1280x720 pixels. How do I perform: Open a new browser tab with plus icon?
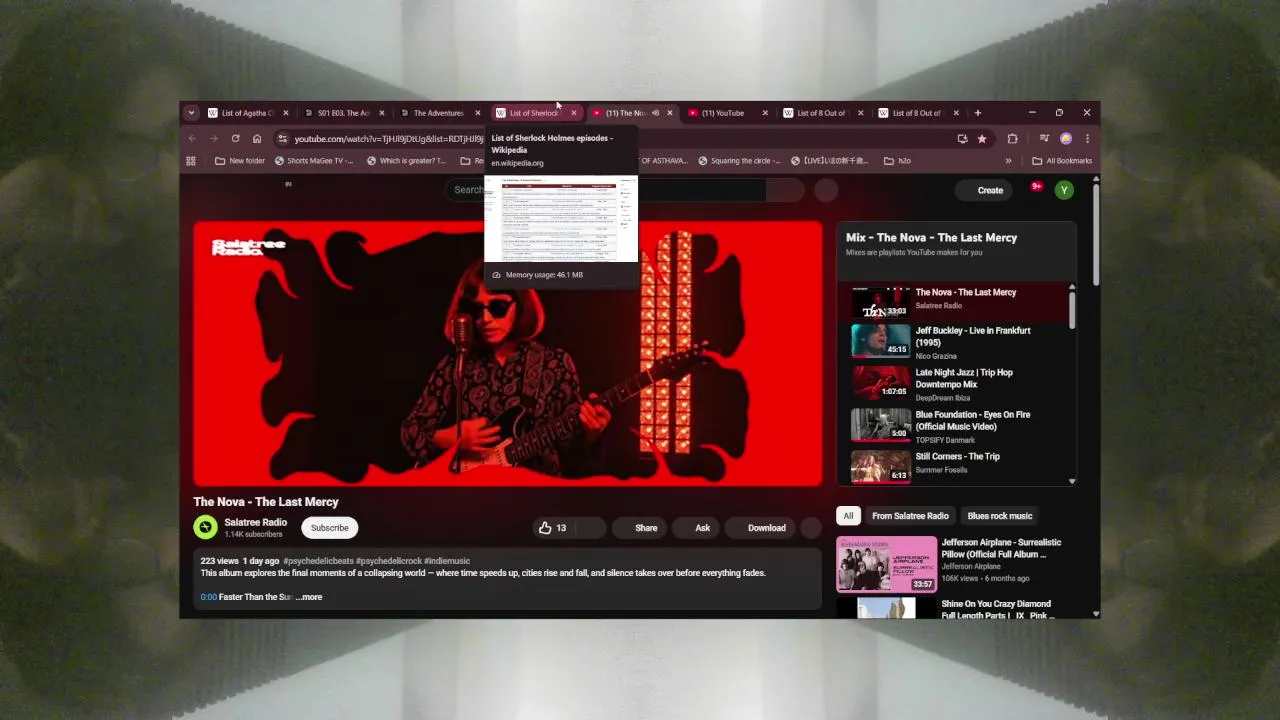978,113
